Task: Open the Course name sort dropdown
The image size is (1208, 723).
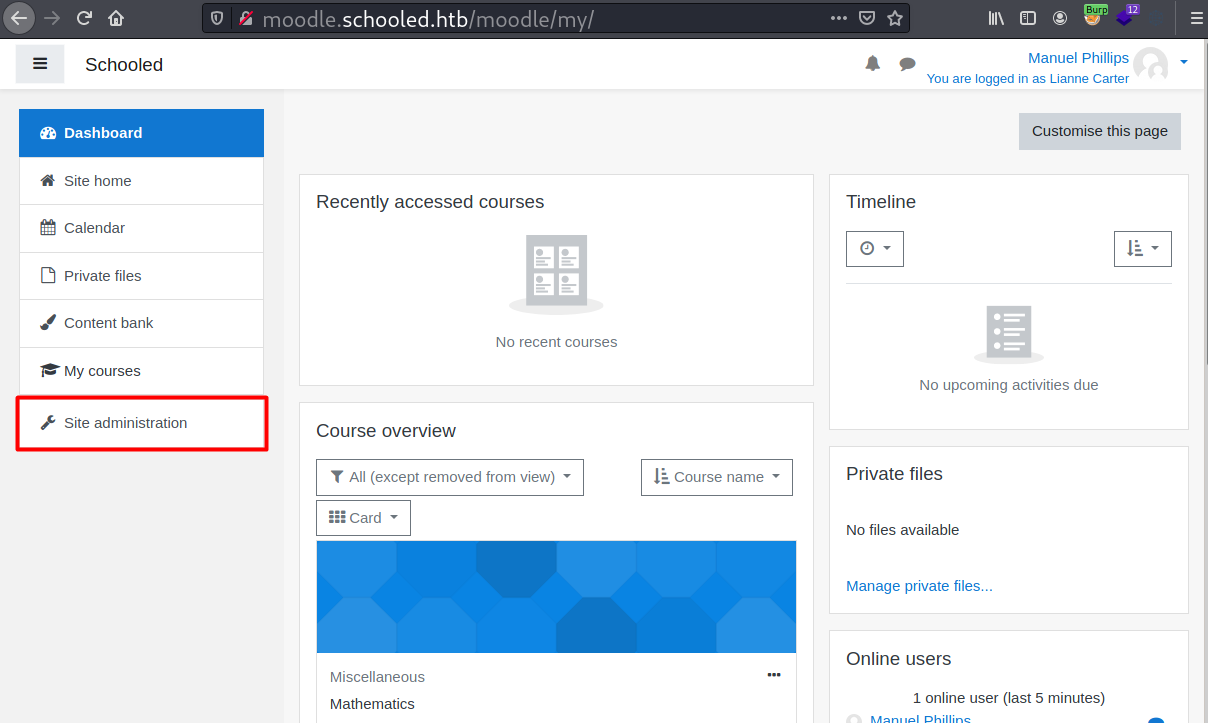Action: pos(716,477)
